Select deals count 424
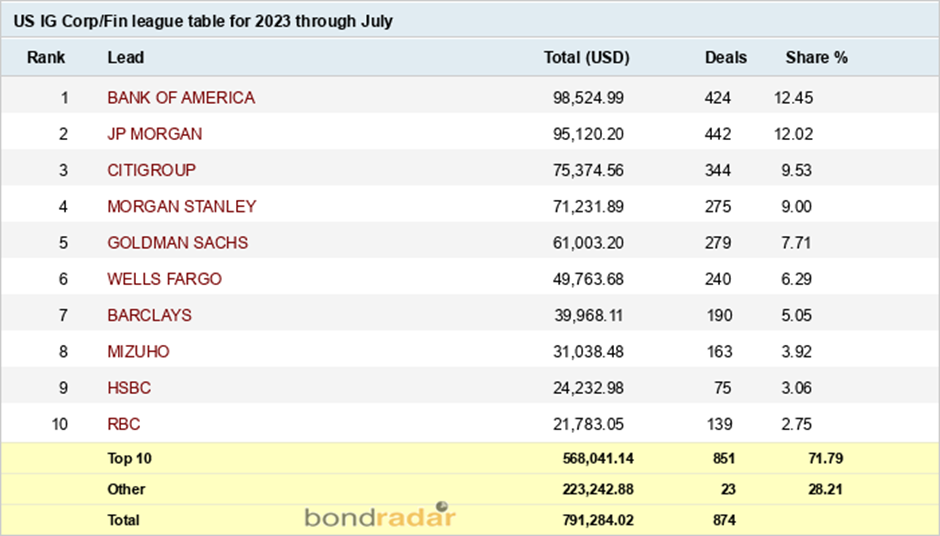 pos(718,98)
